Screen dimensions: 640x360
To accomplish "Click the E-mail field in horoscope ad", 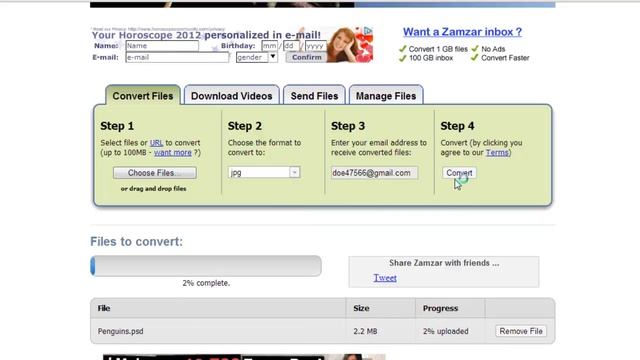I will (x=177, y=57).
